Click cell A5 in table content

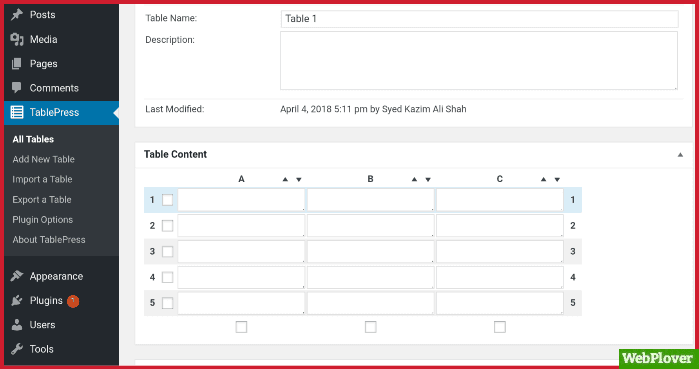[x=241, y=303]
